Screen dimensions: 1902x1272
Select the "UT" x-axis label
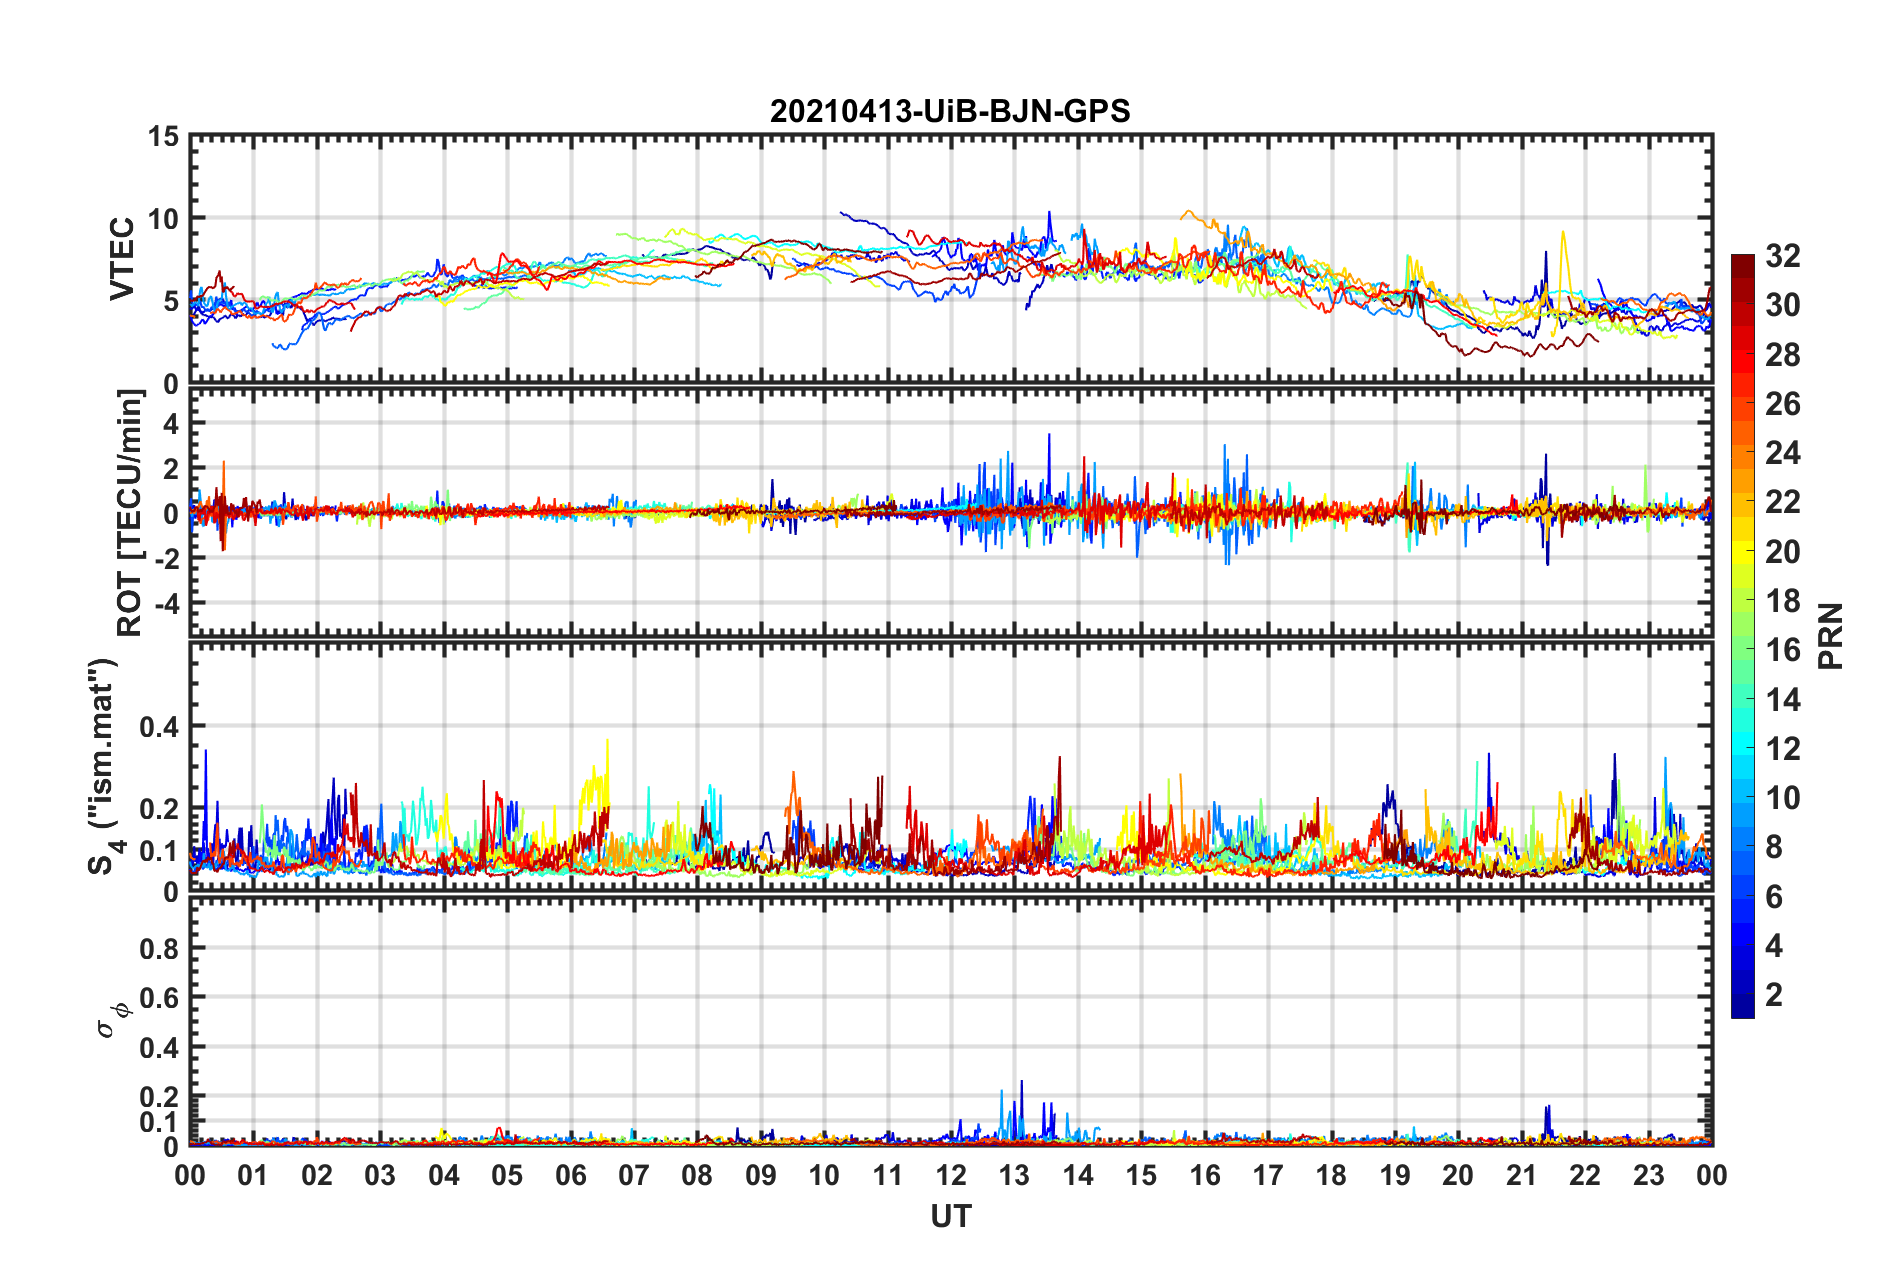pyautogui.click(x=951, y=1216)
